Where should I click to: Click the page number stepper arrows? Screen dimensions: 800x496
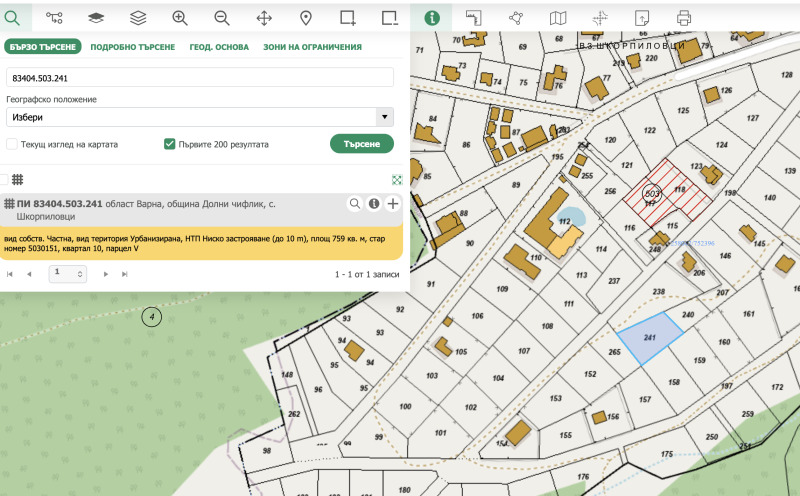pyautogui.click(x=82, y=273)
